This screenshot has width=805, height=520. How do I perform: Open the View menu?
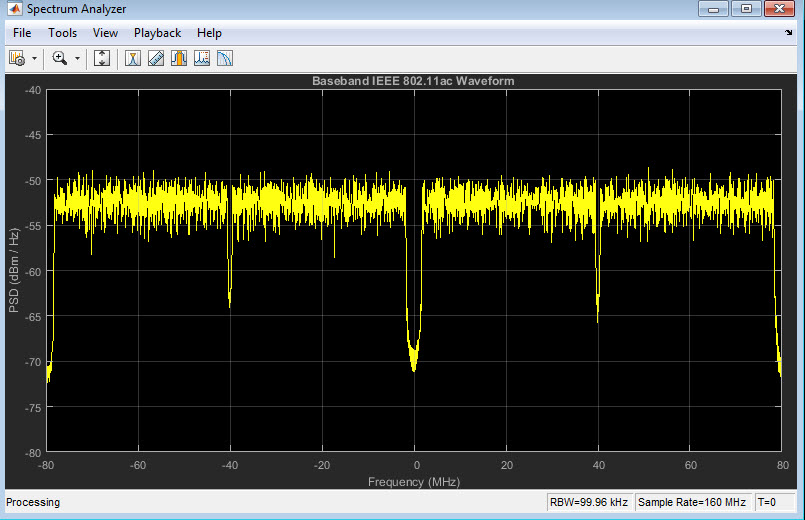[x=105, y=33]
